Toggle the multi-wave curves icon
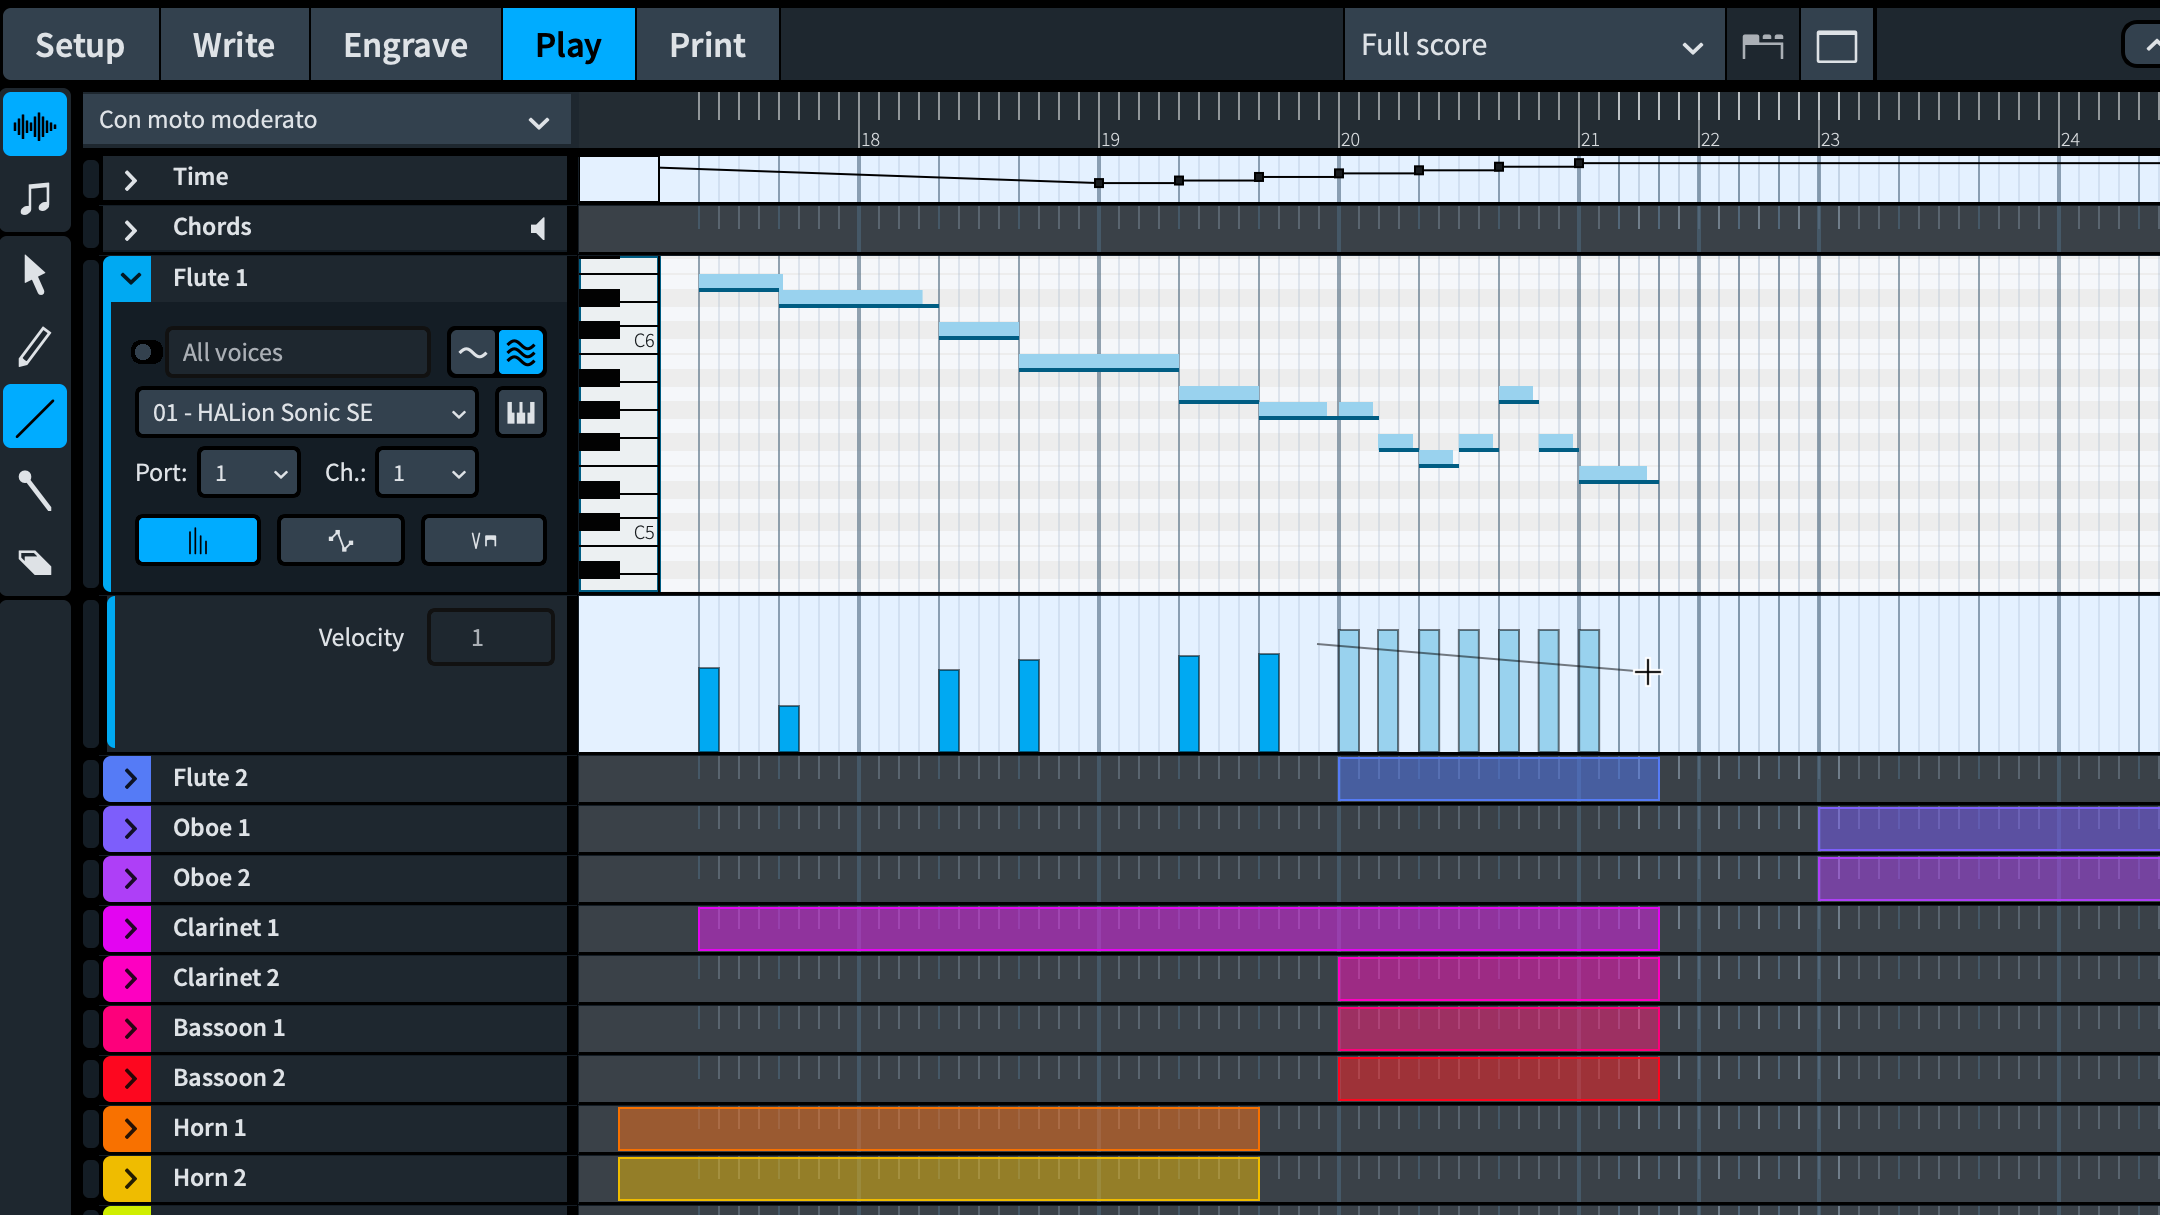Image resolution: width=2160 pixels, height=1215 pixels. [x=521, y=352]
